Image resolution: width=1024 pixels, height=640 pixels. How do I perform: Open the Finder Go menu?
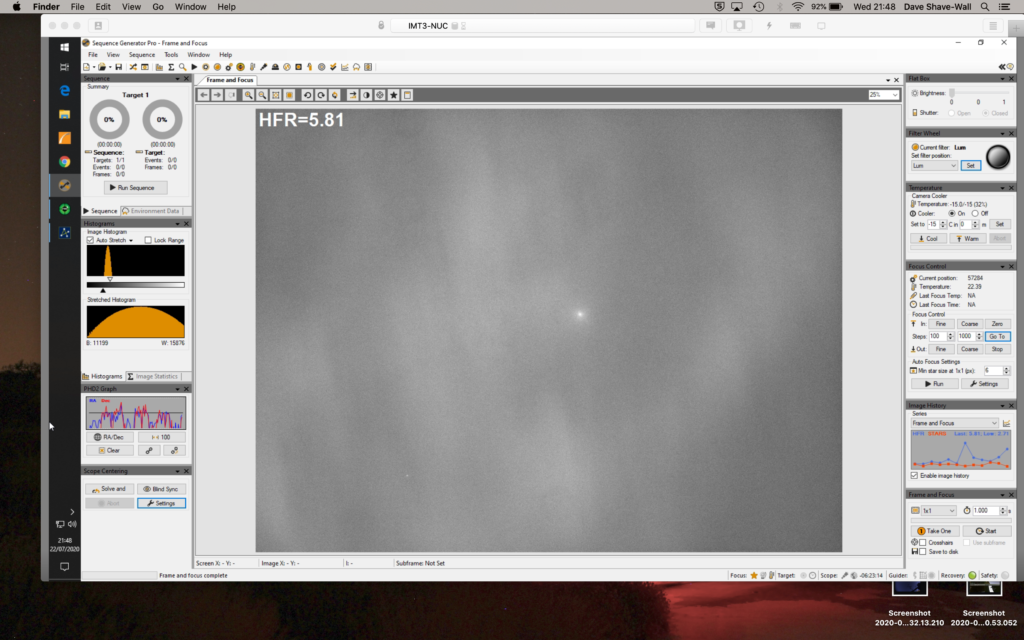[158, 7]
